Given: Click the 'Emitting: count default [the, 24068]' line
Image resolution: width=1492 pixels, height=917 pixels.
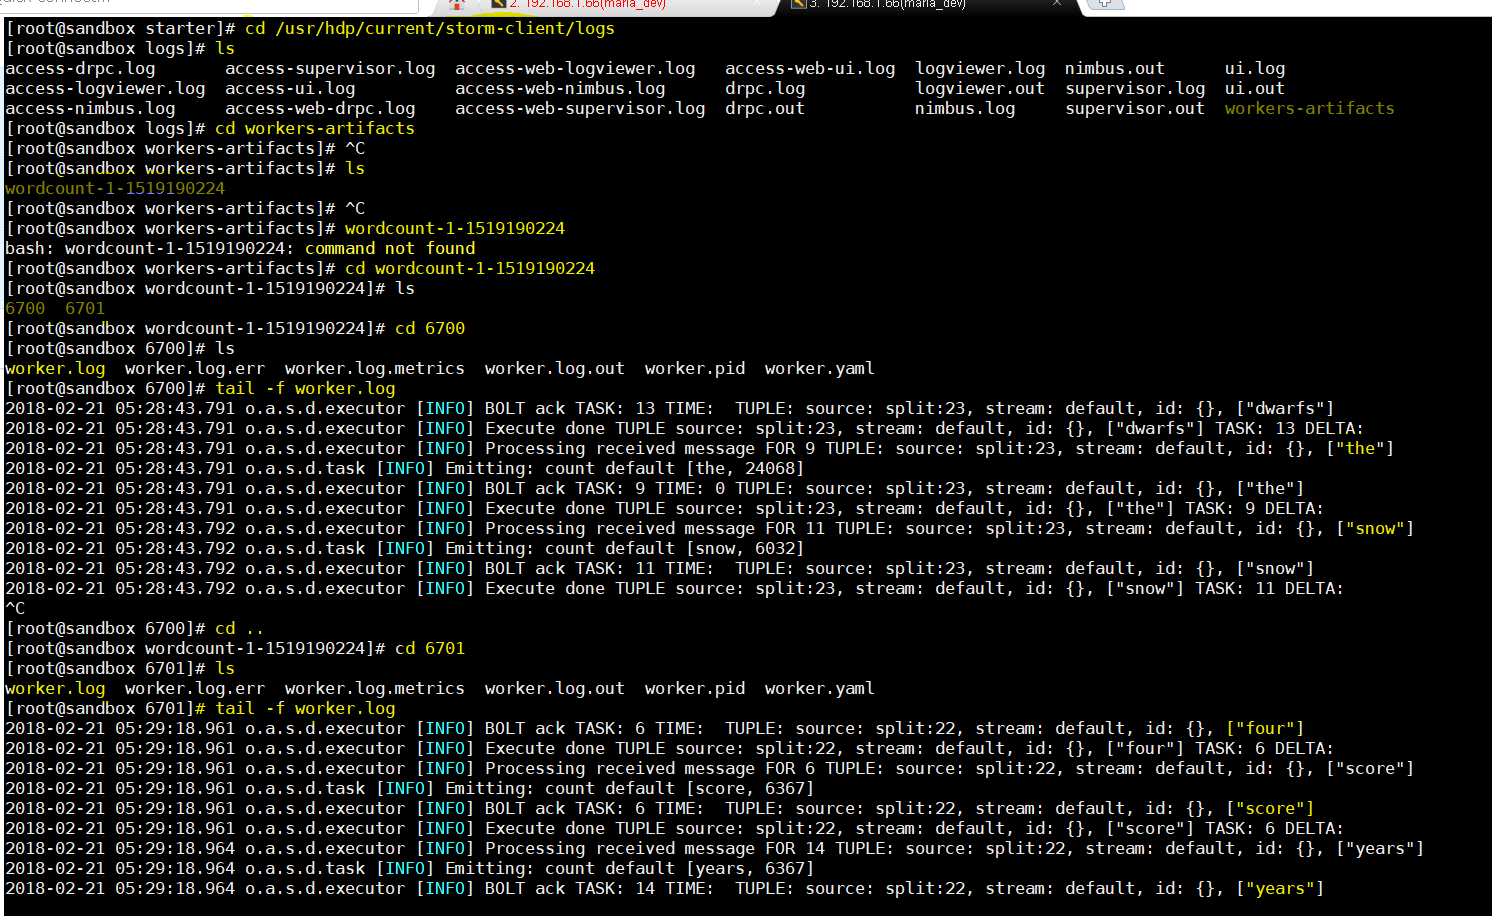Looking at the screenshot, I should pyautogui.click(x=405, y=469).
